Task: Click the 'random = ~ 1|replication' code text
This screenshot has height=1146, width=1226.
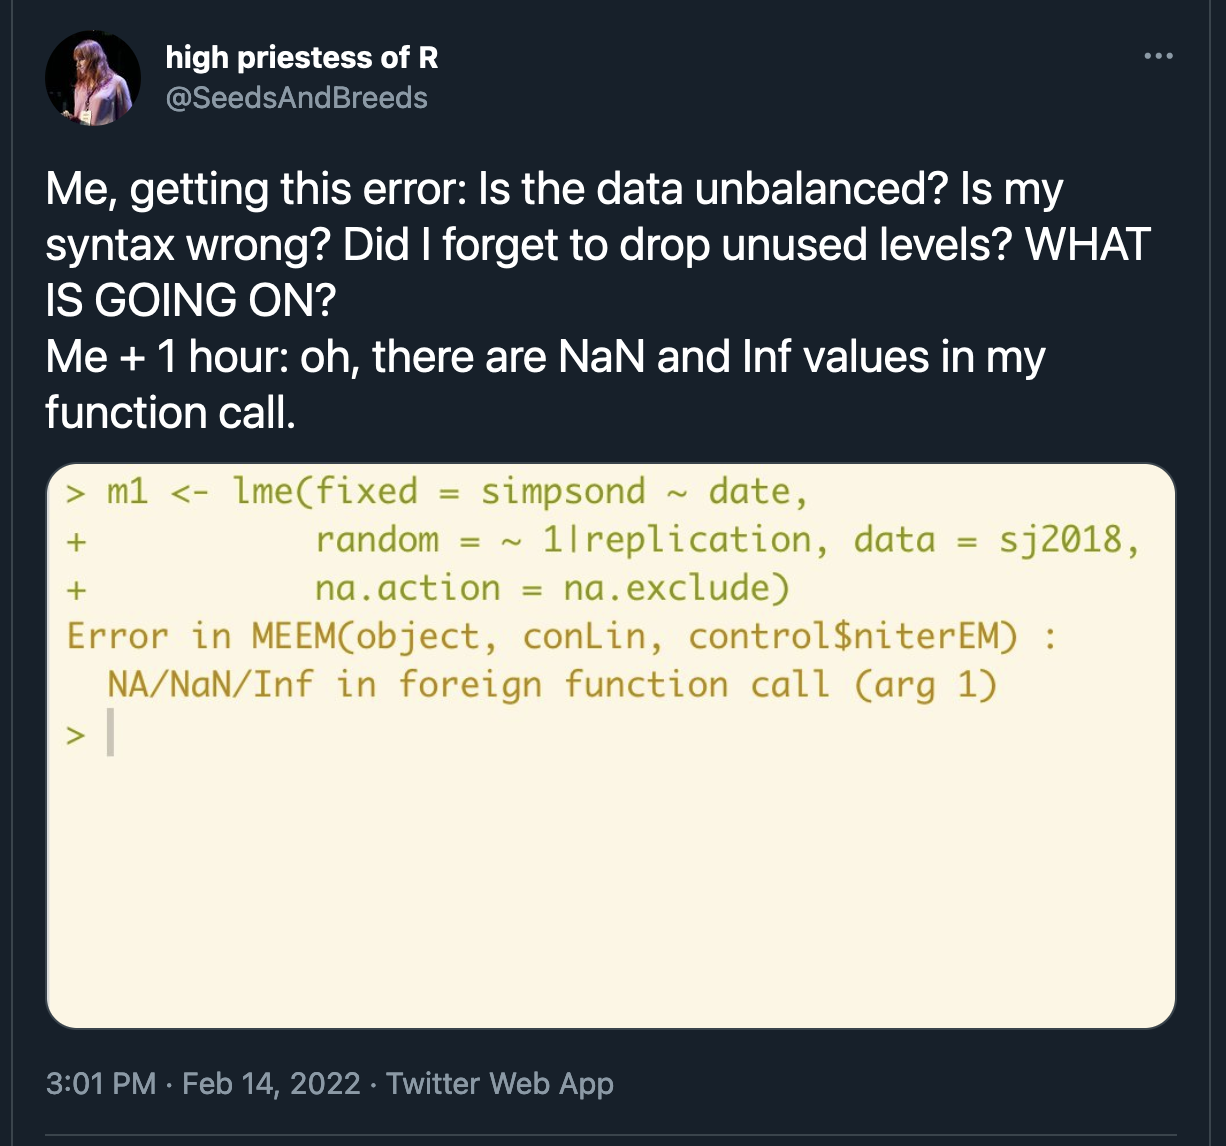Action: coord(563,540)
